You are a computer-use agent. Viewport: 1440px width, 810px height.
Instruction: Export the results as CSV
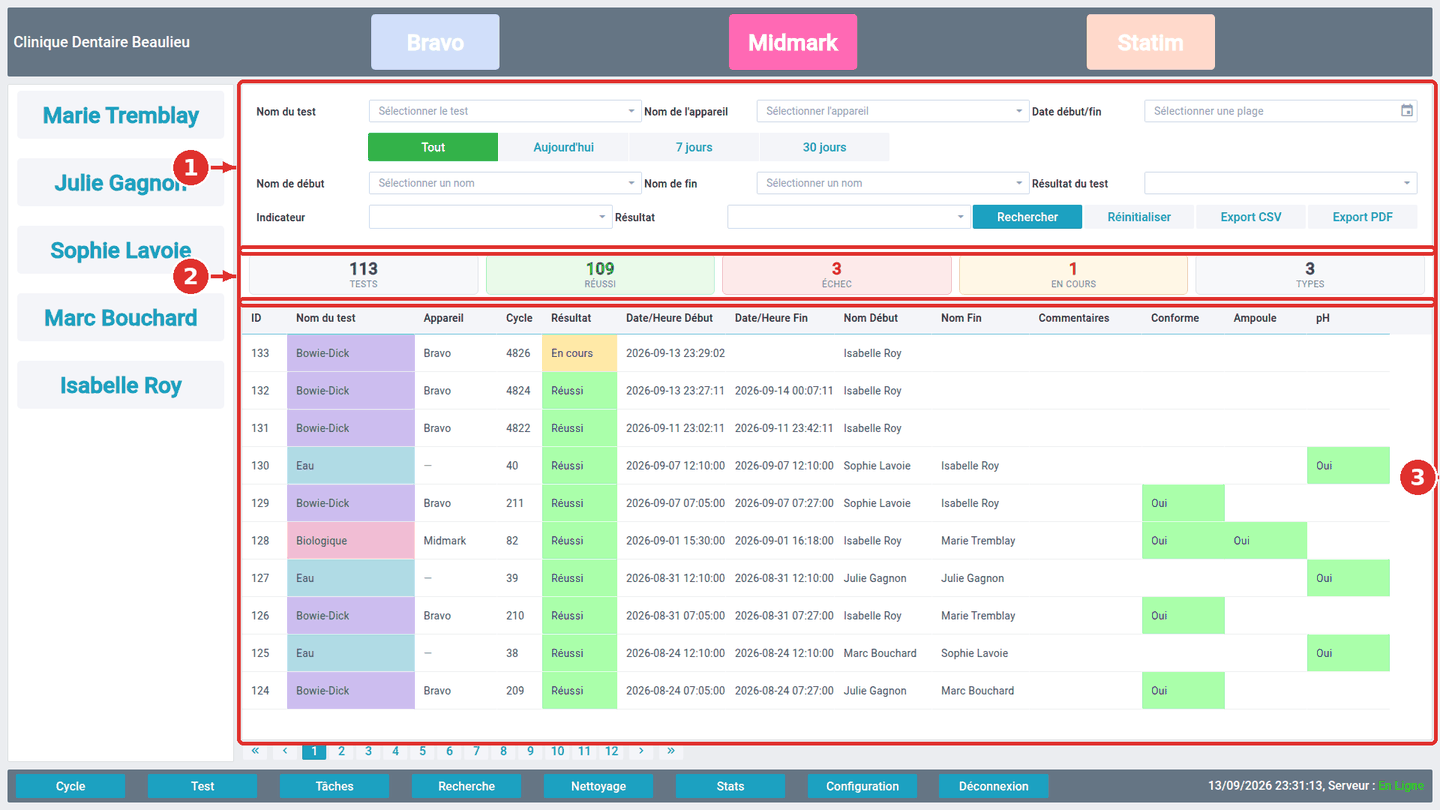[1251, 217]
